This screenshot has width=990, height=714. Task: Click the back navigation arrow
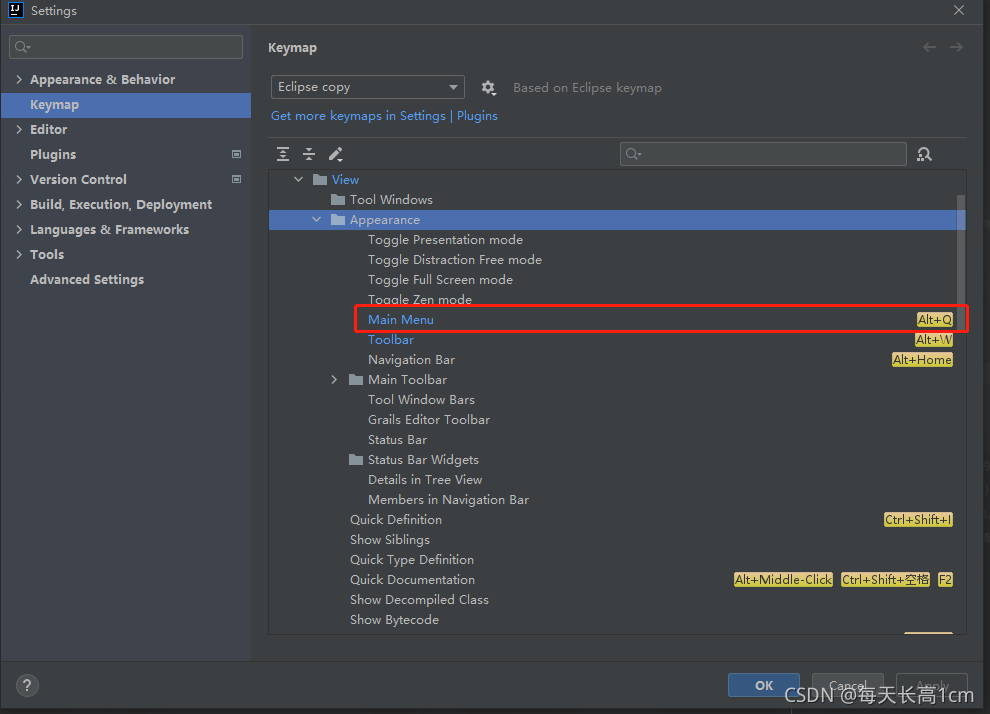pos(930,47)
